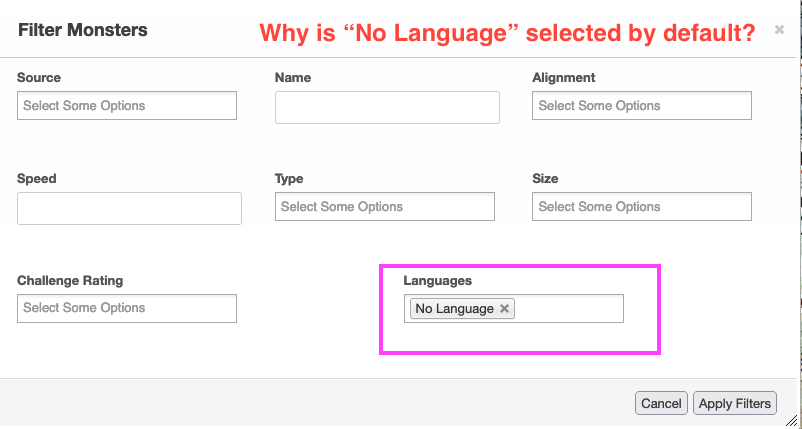Click the Challenge Rating field label
This screenshot has height=429, width=802.
(70, 281)
